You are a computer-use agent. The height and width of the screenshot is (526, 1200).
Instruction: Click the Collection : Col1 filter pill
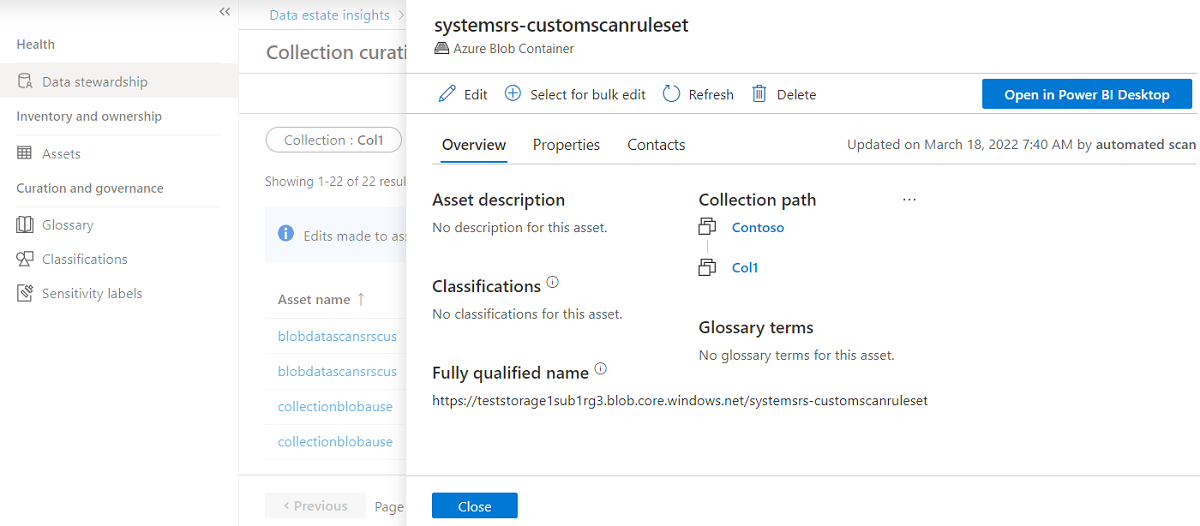tap(333, 140)
